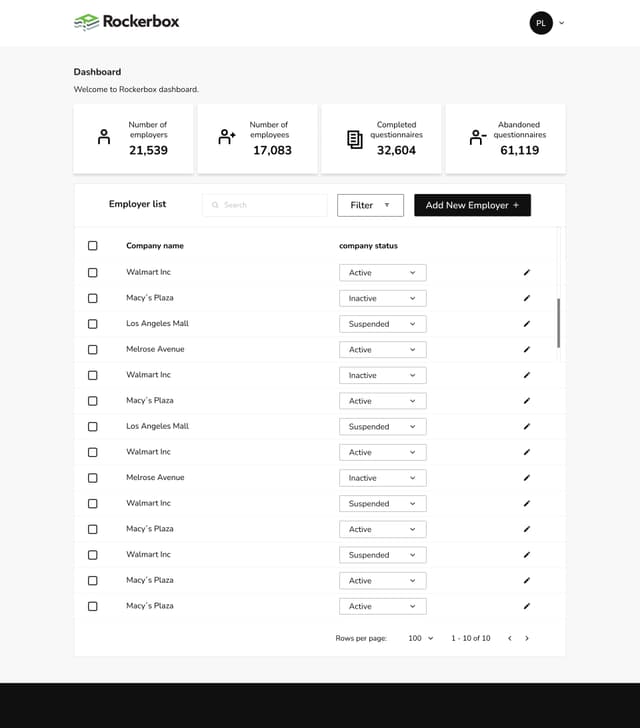Expand rows per page 100 selector
640x728 pixels.
coord(421,638)
